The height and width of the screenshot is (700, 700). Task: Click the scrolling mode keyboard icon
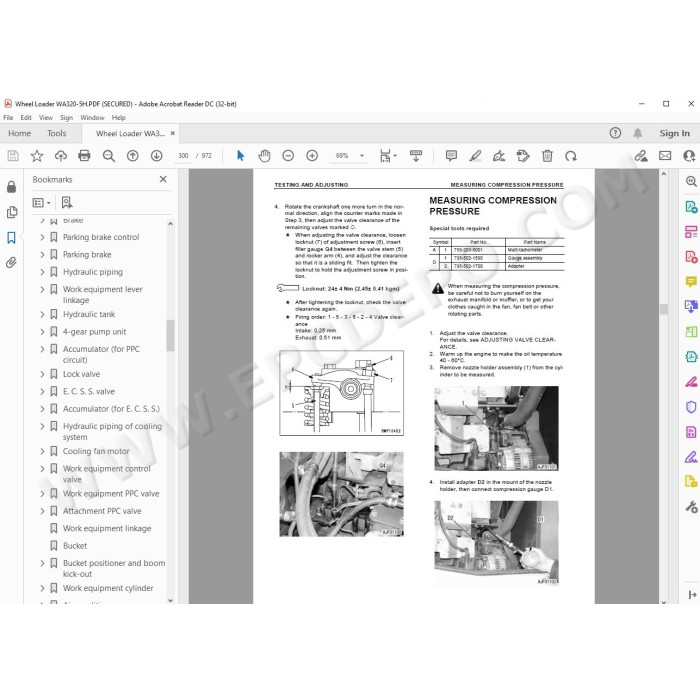416,156
